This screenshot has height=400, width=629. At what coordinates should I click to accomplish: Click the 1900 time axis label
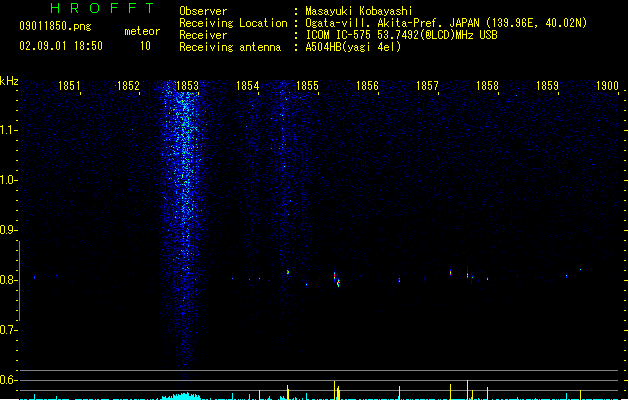pos(607,86)
